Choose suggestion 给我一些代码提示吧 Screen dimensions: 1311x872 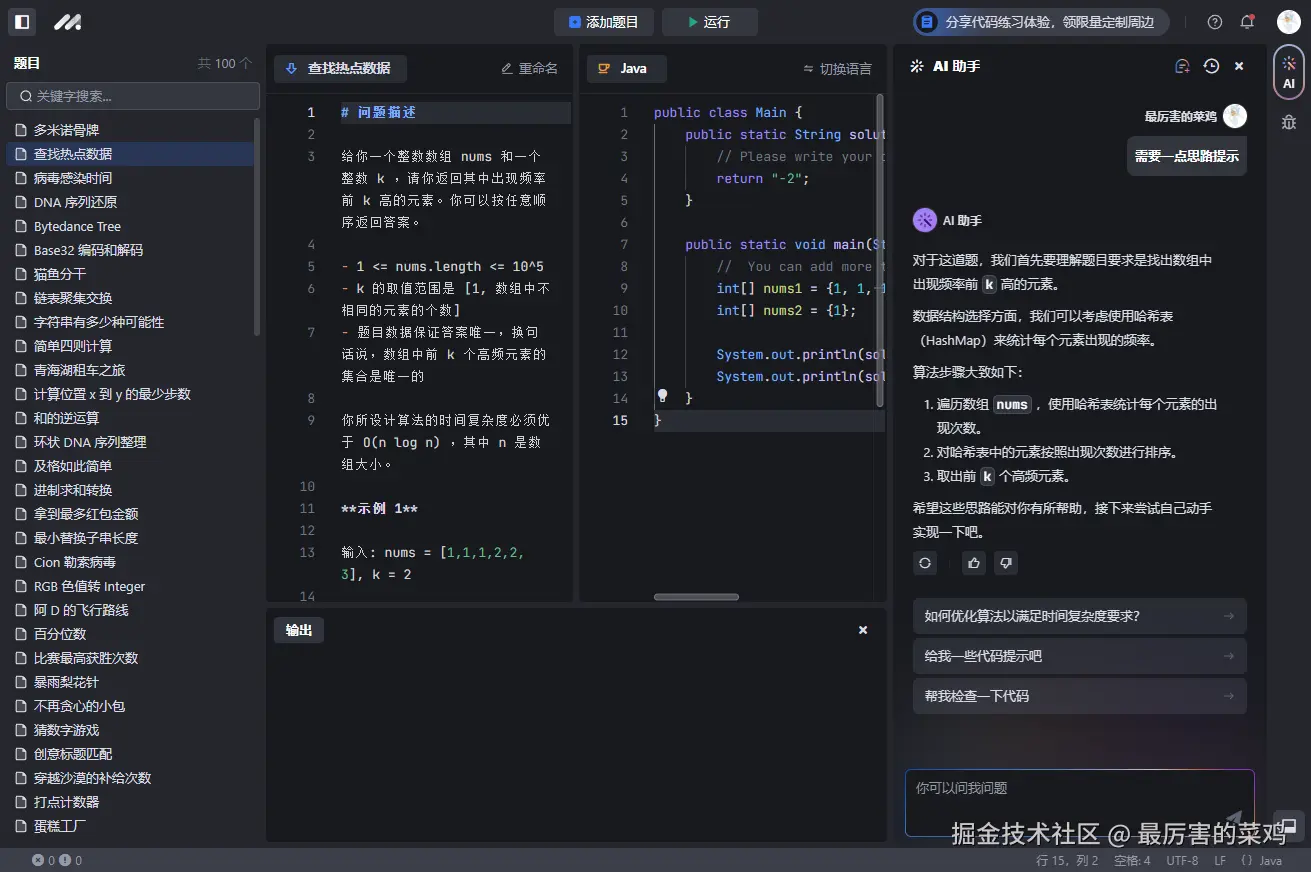[x=1079, y=656]
